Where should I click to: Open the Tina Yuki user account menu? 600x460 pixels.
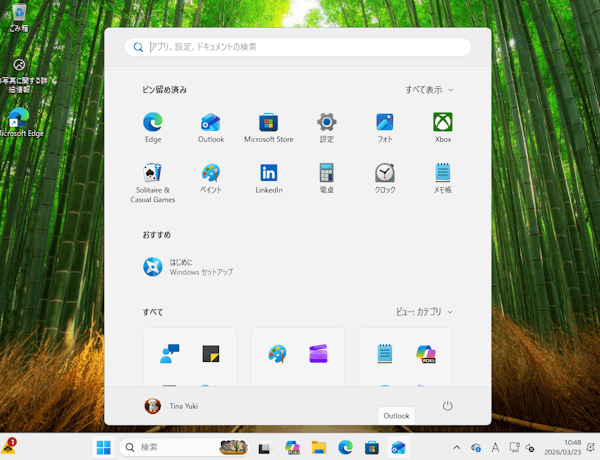171,406
